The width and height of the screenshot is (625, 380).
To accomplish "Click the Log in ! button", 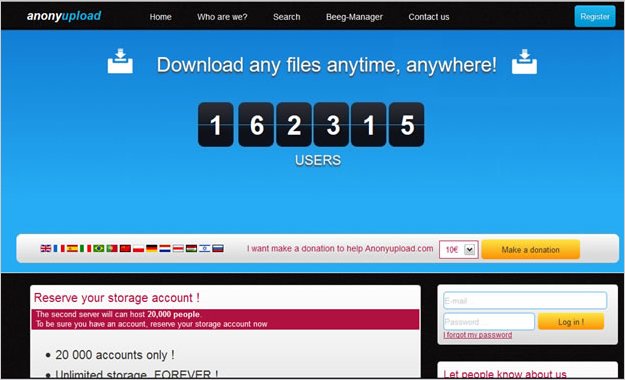I will (571, 322).
